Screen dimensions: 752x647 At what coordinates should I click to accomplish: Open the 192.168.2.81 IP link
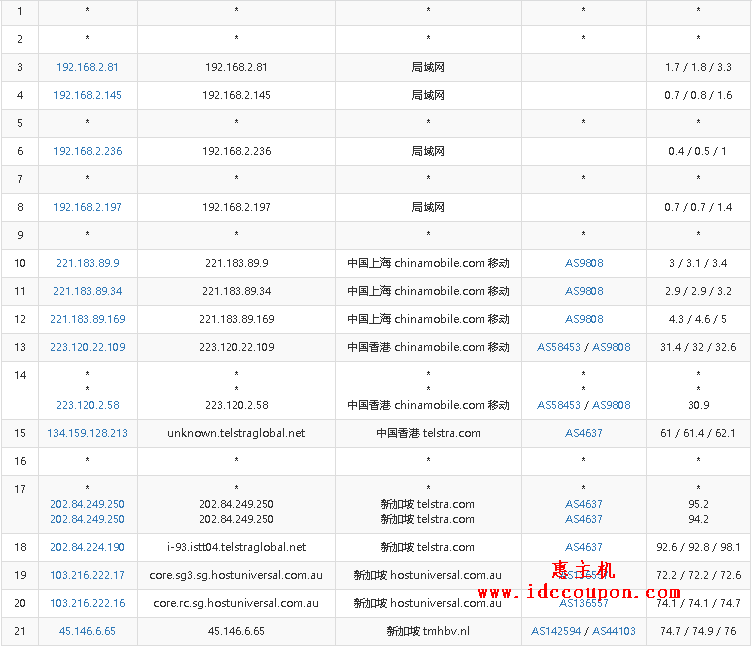click(x=87, y=67)
